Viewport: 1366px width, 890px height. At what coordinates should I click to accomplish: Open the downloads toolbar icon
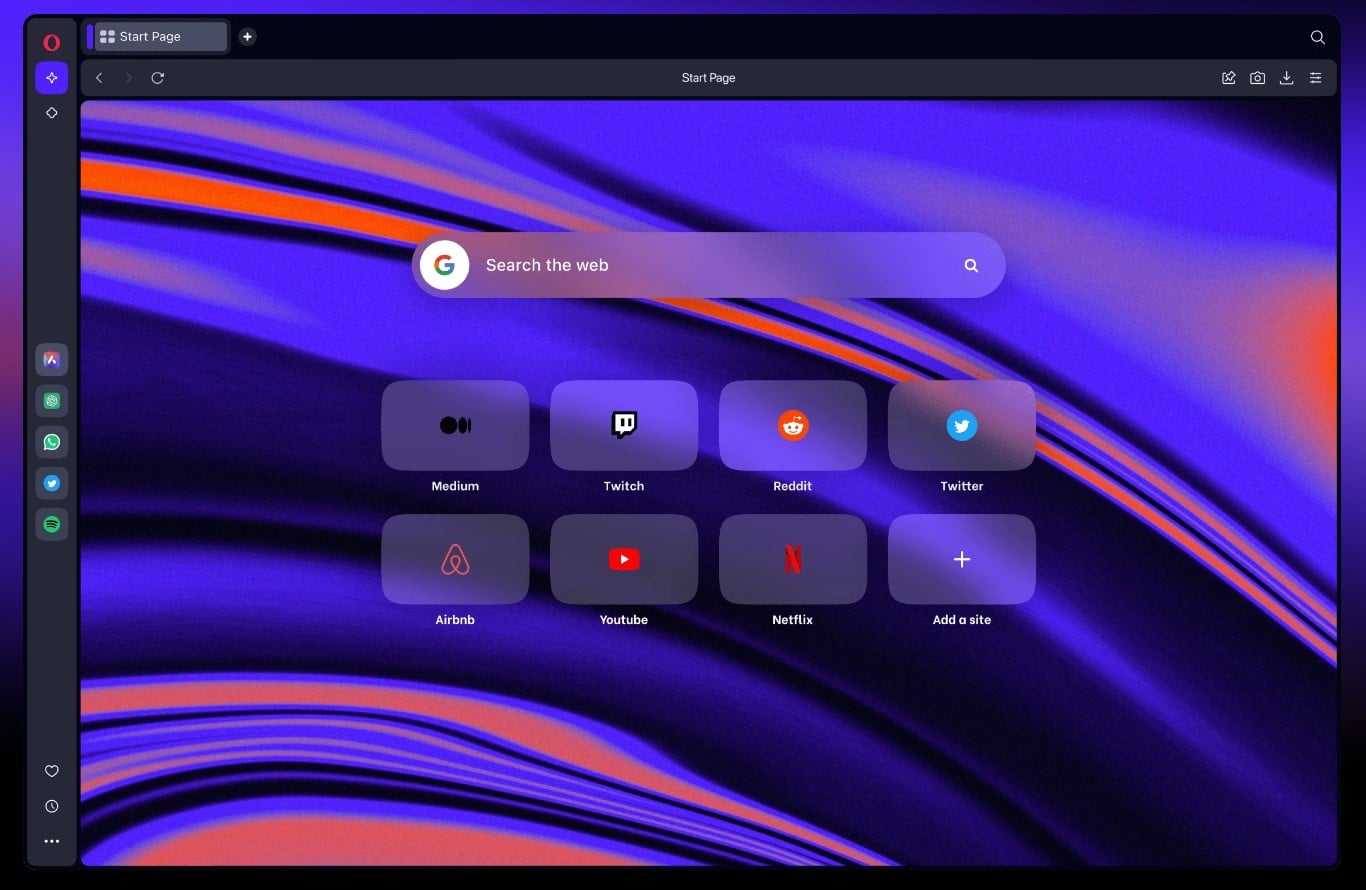[x=1286, y=78]
